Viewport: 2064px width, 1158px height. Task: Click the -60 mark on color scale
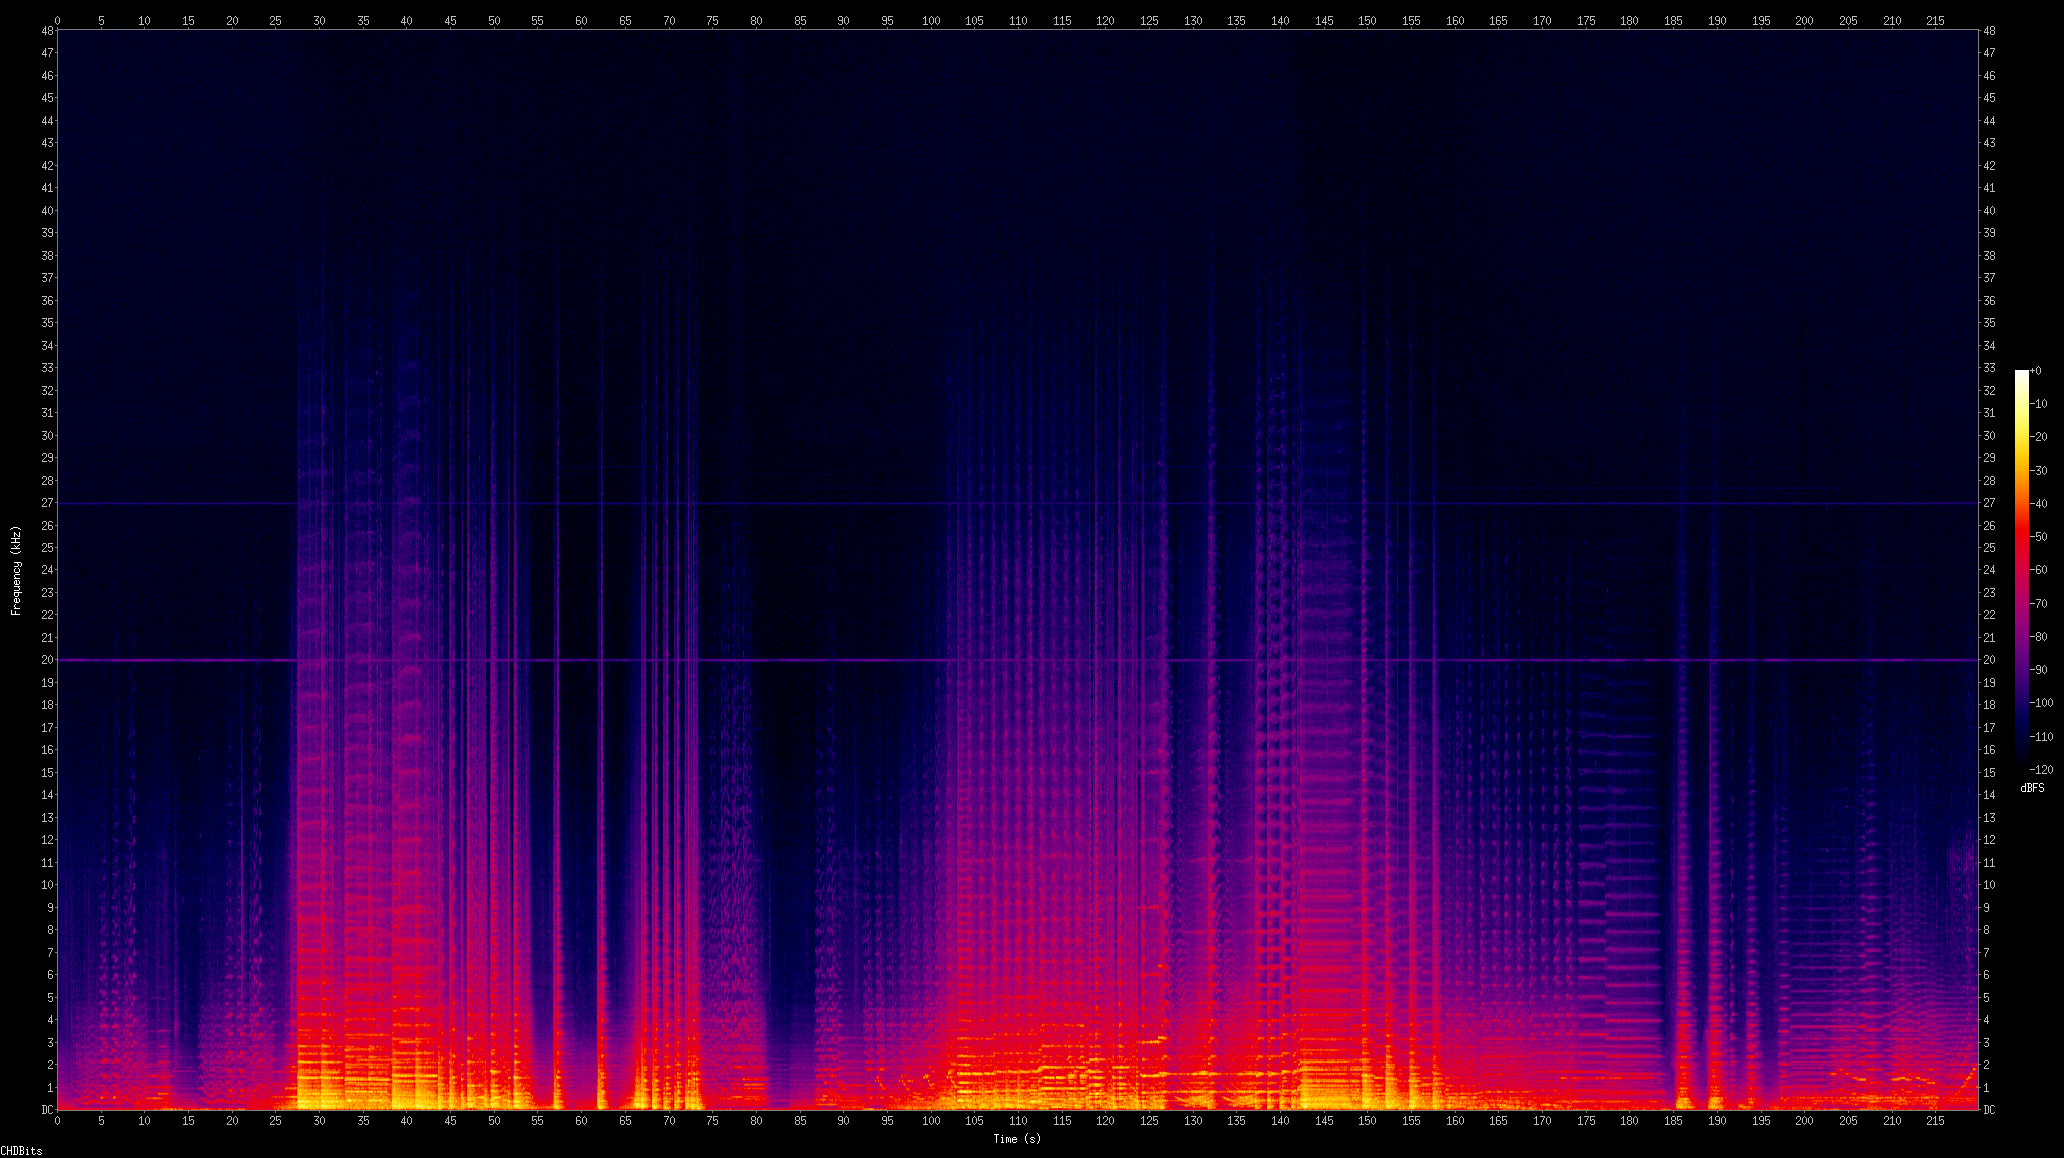(2040, 570)
